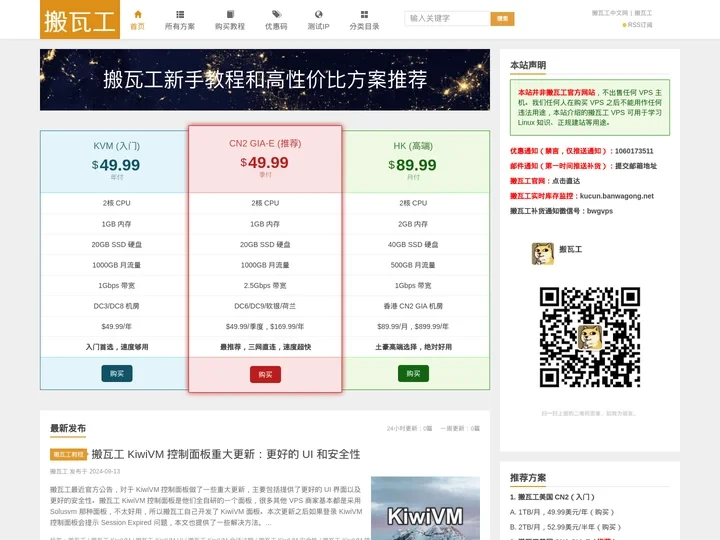Click the HK (高端) plan title
Viewport: 720px width, 540px height.
(413, 146)
